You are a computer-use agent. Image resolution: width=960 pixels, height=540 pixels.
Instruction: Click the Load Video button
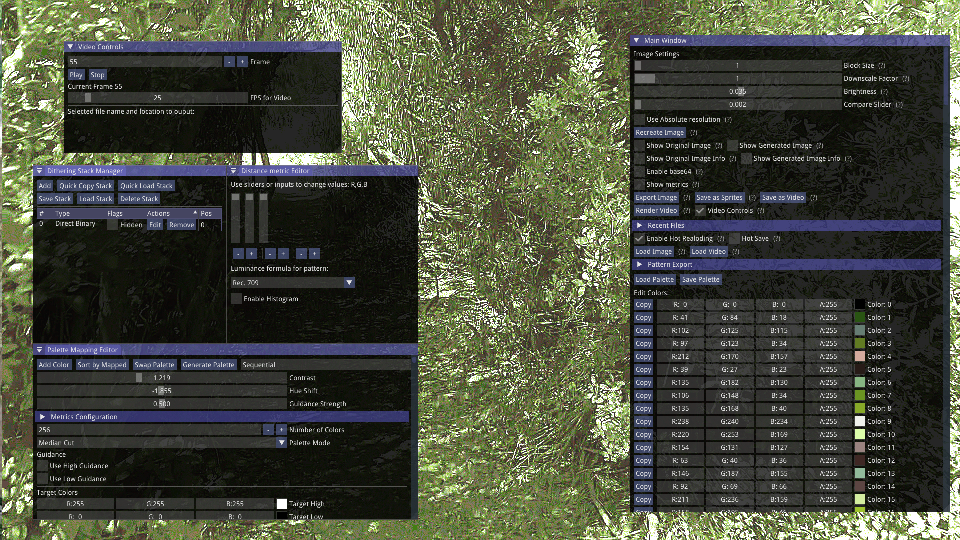coord(708,251)
